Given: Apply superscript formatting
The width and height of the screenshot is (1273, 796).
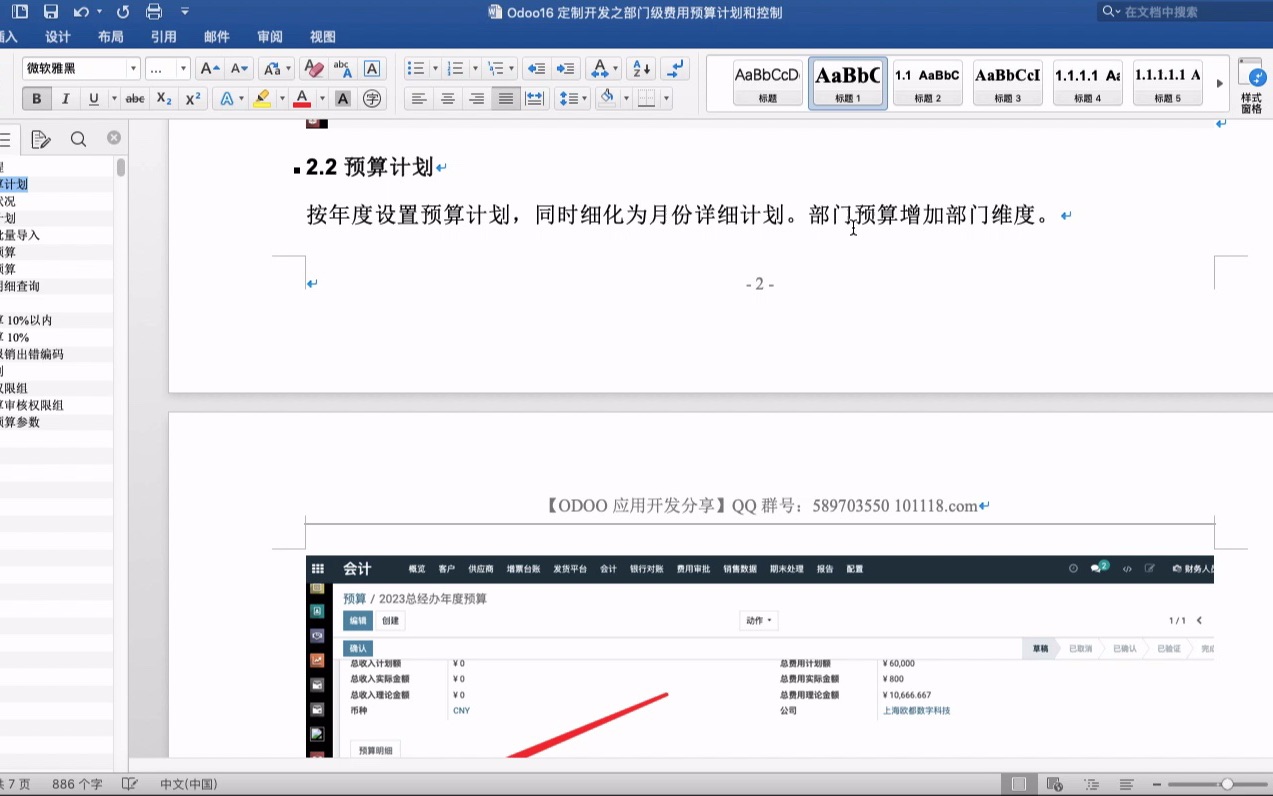Looking at the screenshot, I should point(192,99).
